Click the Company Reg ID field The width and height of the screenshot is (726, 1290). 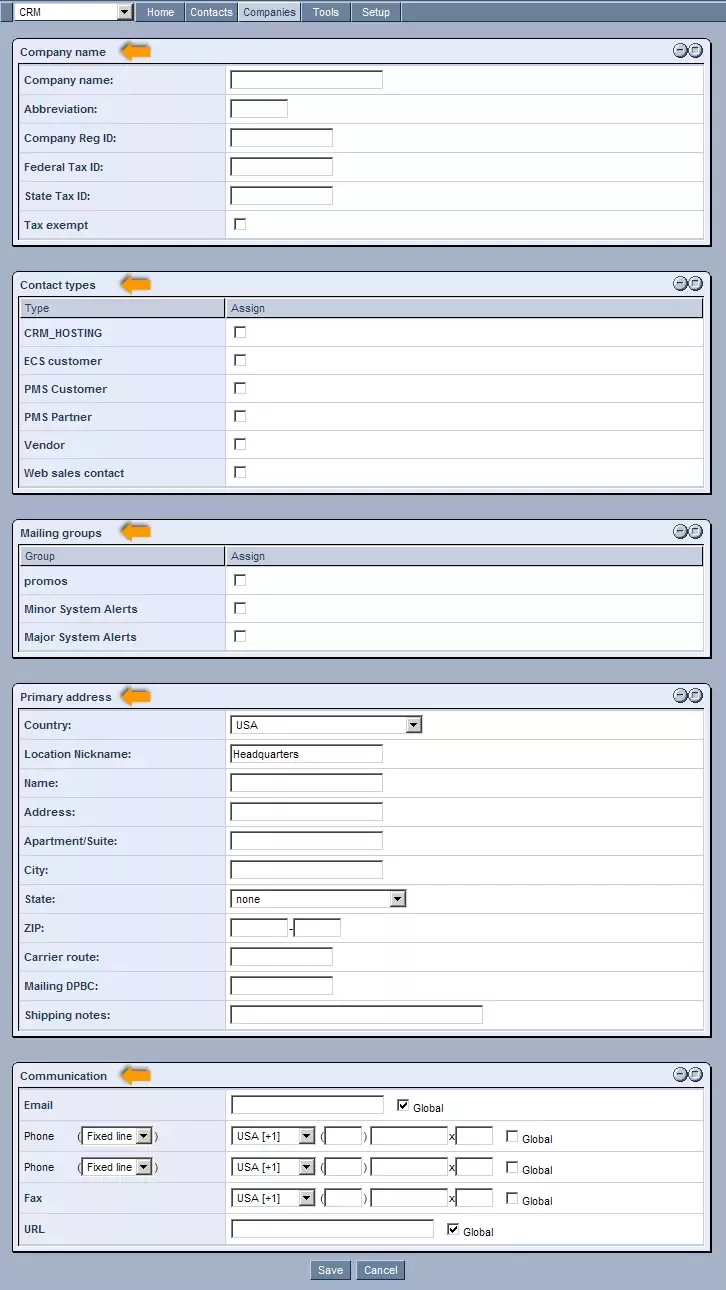282,138
